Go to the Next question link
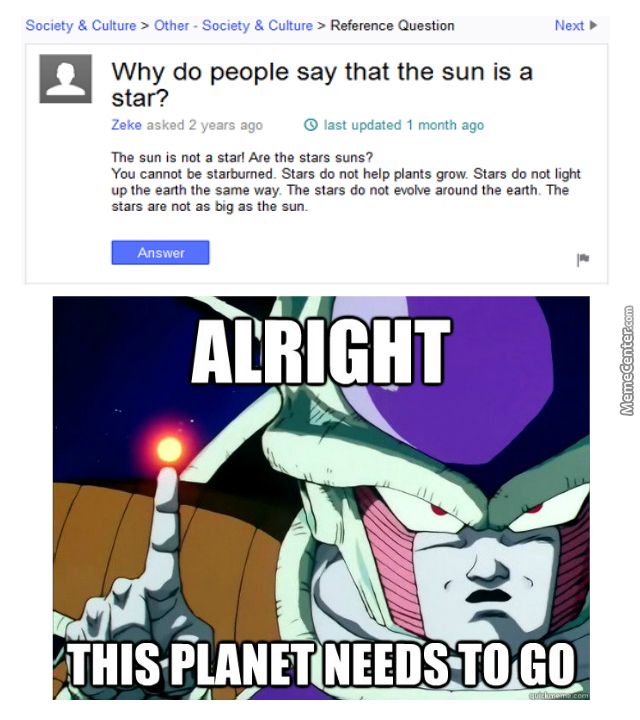Image resolution: width=640 pixels, height=720 pixels. (x=569, y=25)
